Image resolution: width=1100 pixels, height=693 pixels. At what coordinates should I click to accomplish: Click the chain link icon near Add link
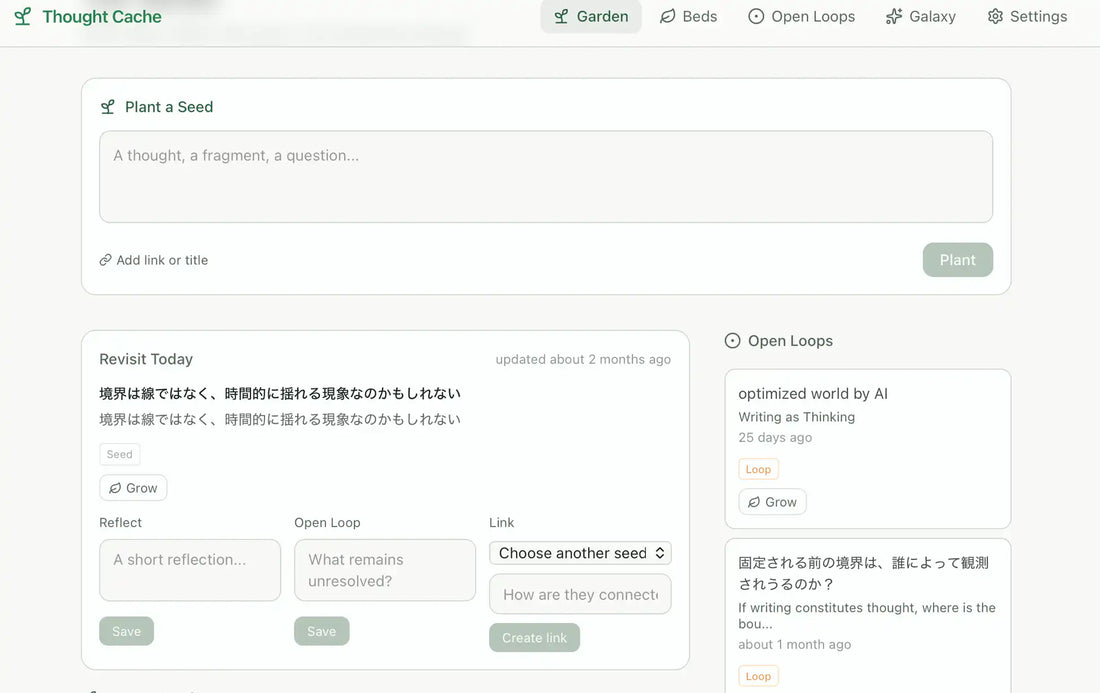[x=105, y=260]
